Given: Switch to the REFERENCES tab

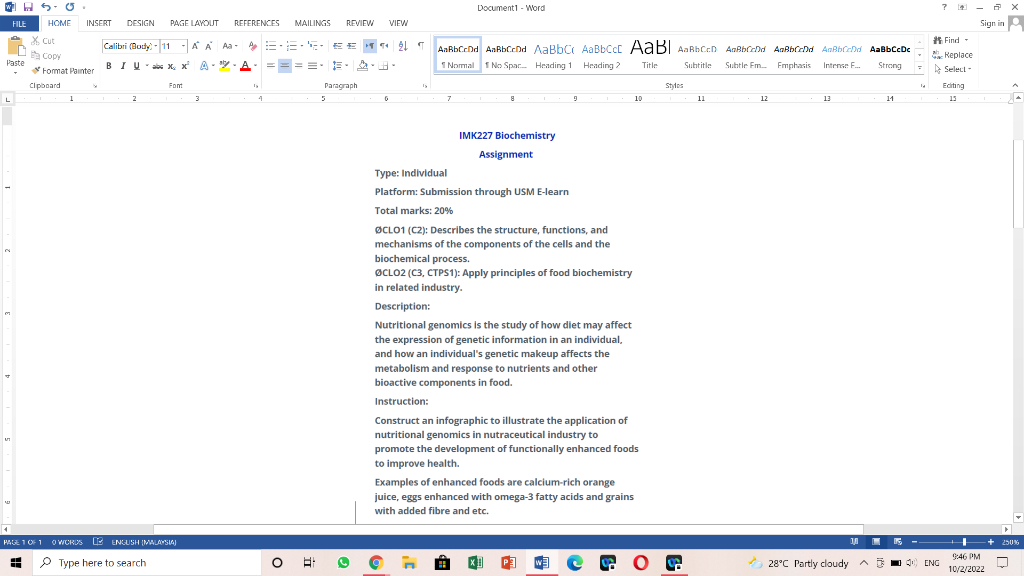Looking at the screenshot, I should [257, 24].
